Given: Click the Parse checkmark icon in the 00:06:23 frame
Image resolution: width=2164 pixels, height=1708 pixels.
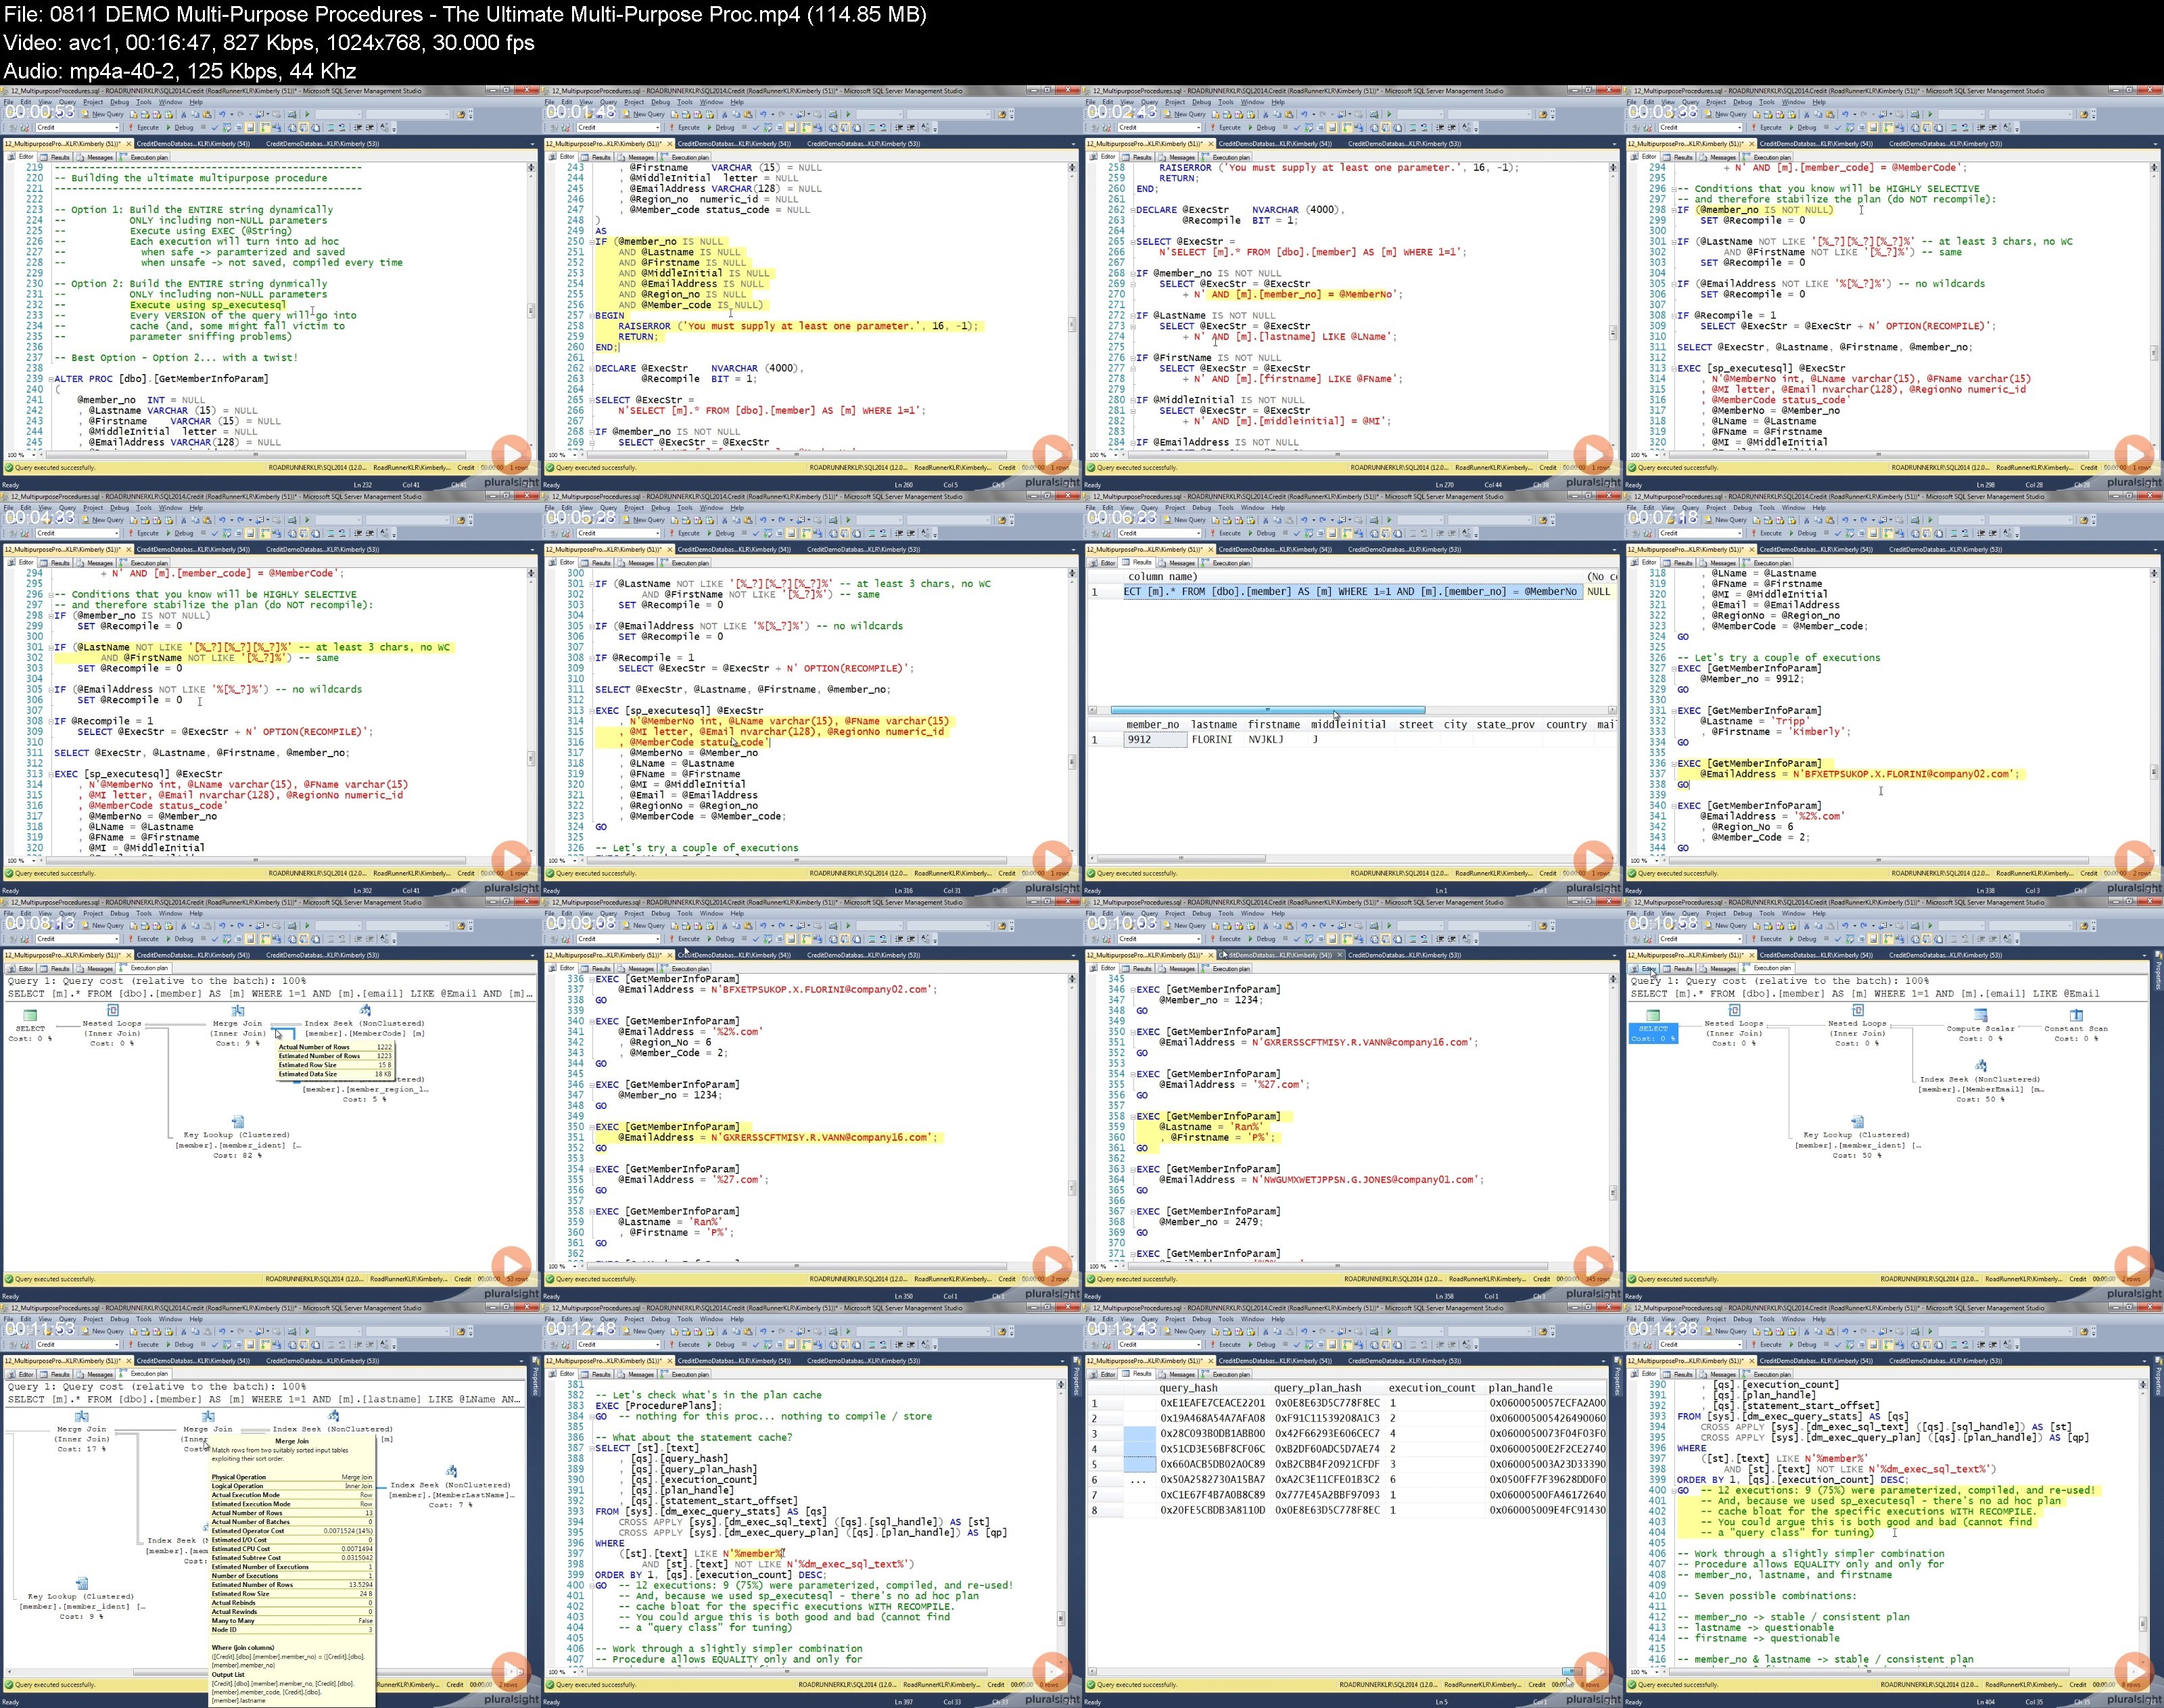Looking at the screenshot, I should [x=1296, y=533].
